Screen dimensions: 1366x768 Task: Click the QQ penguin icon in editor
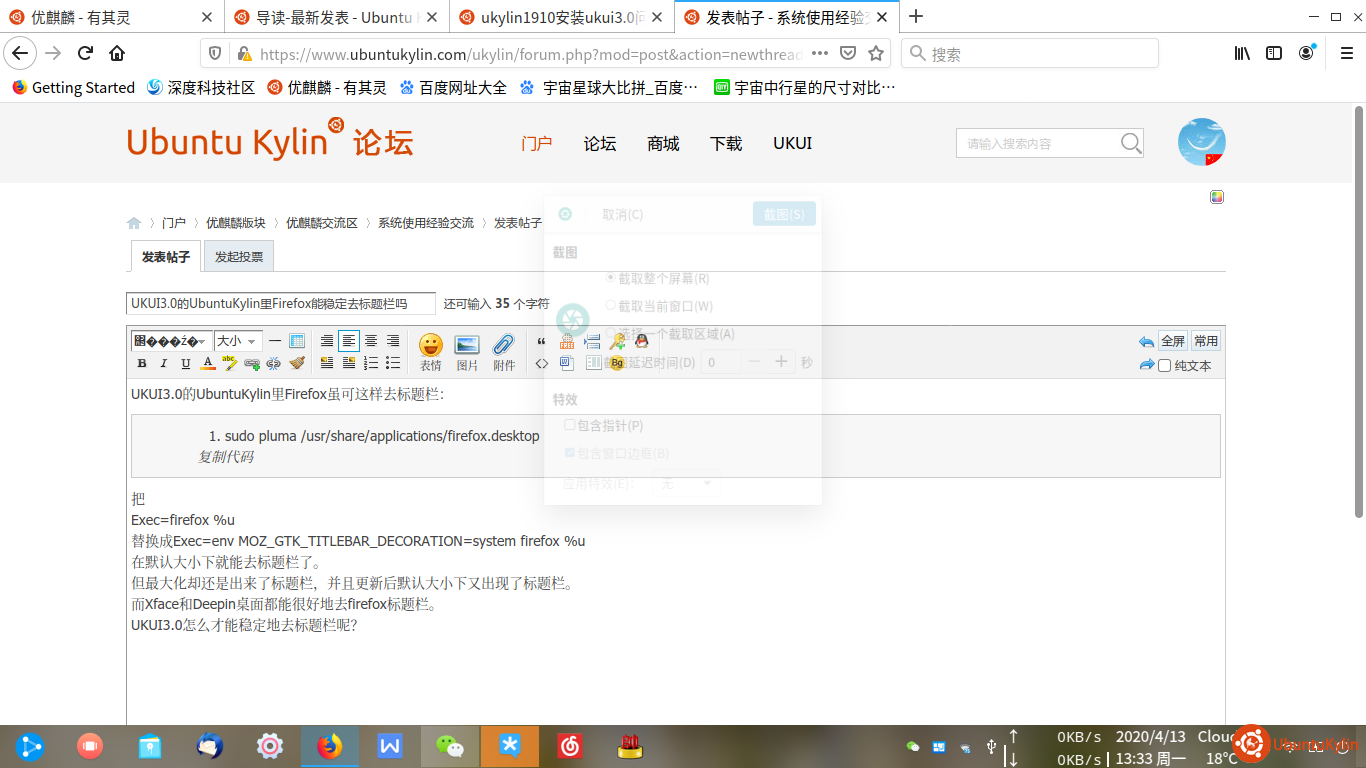[642, 341]
